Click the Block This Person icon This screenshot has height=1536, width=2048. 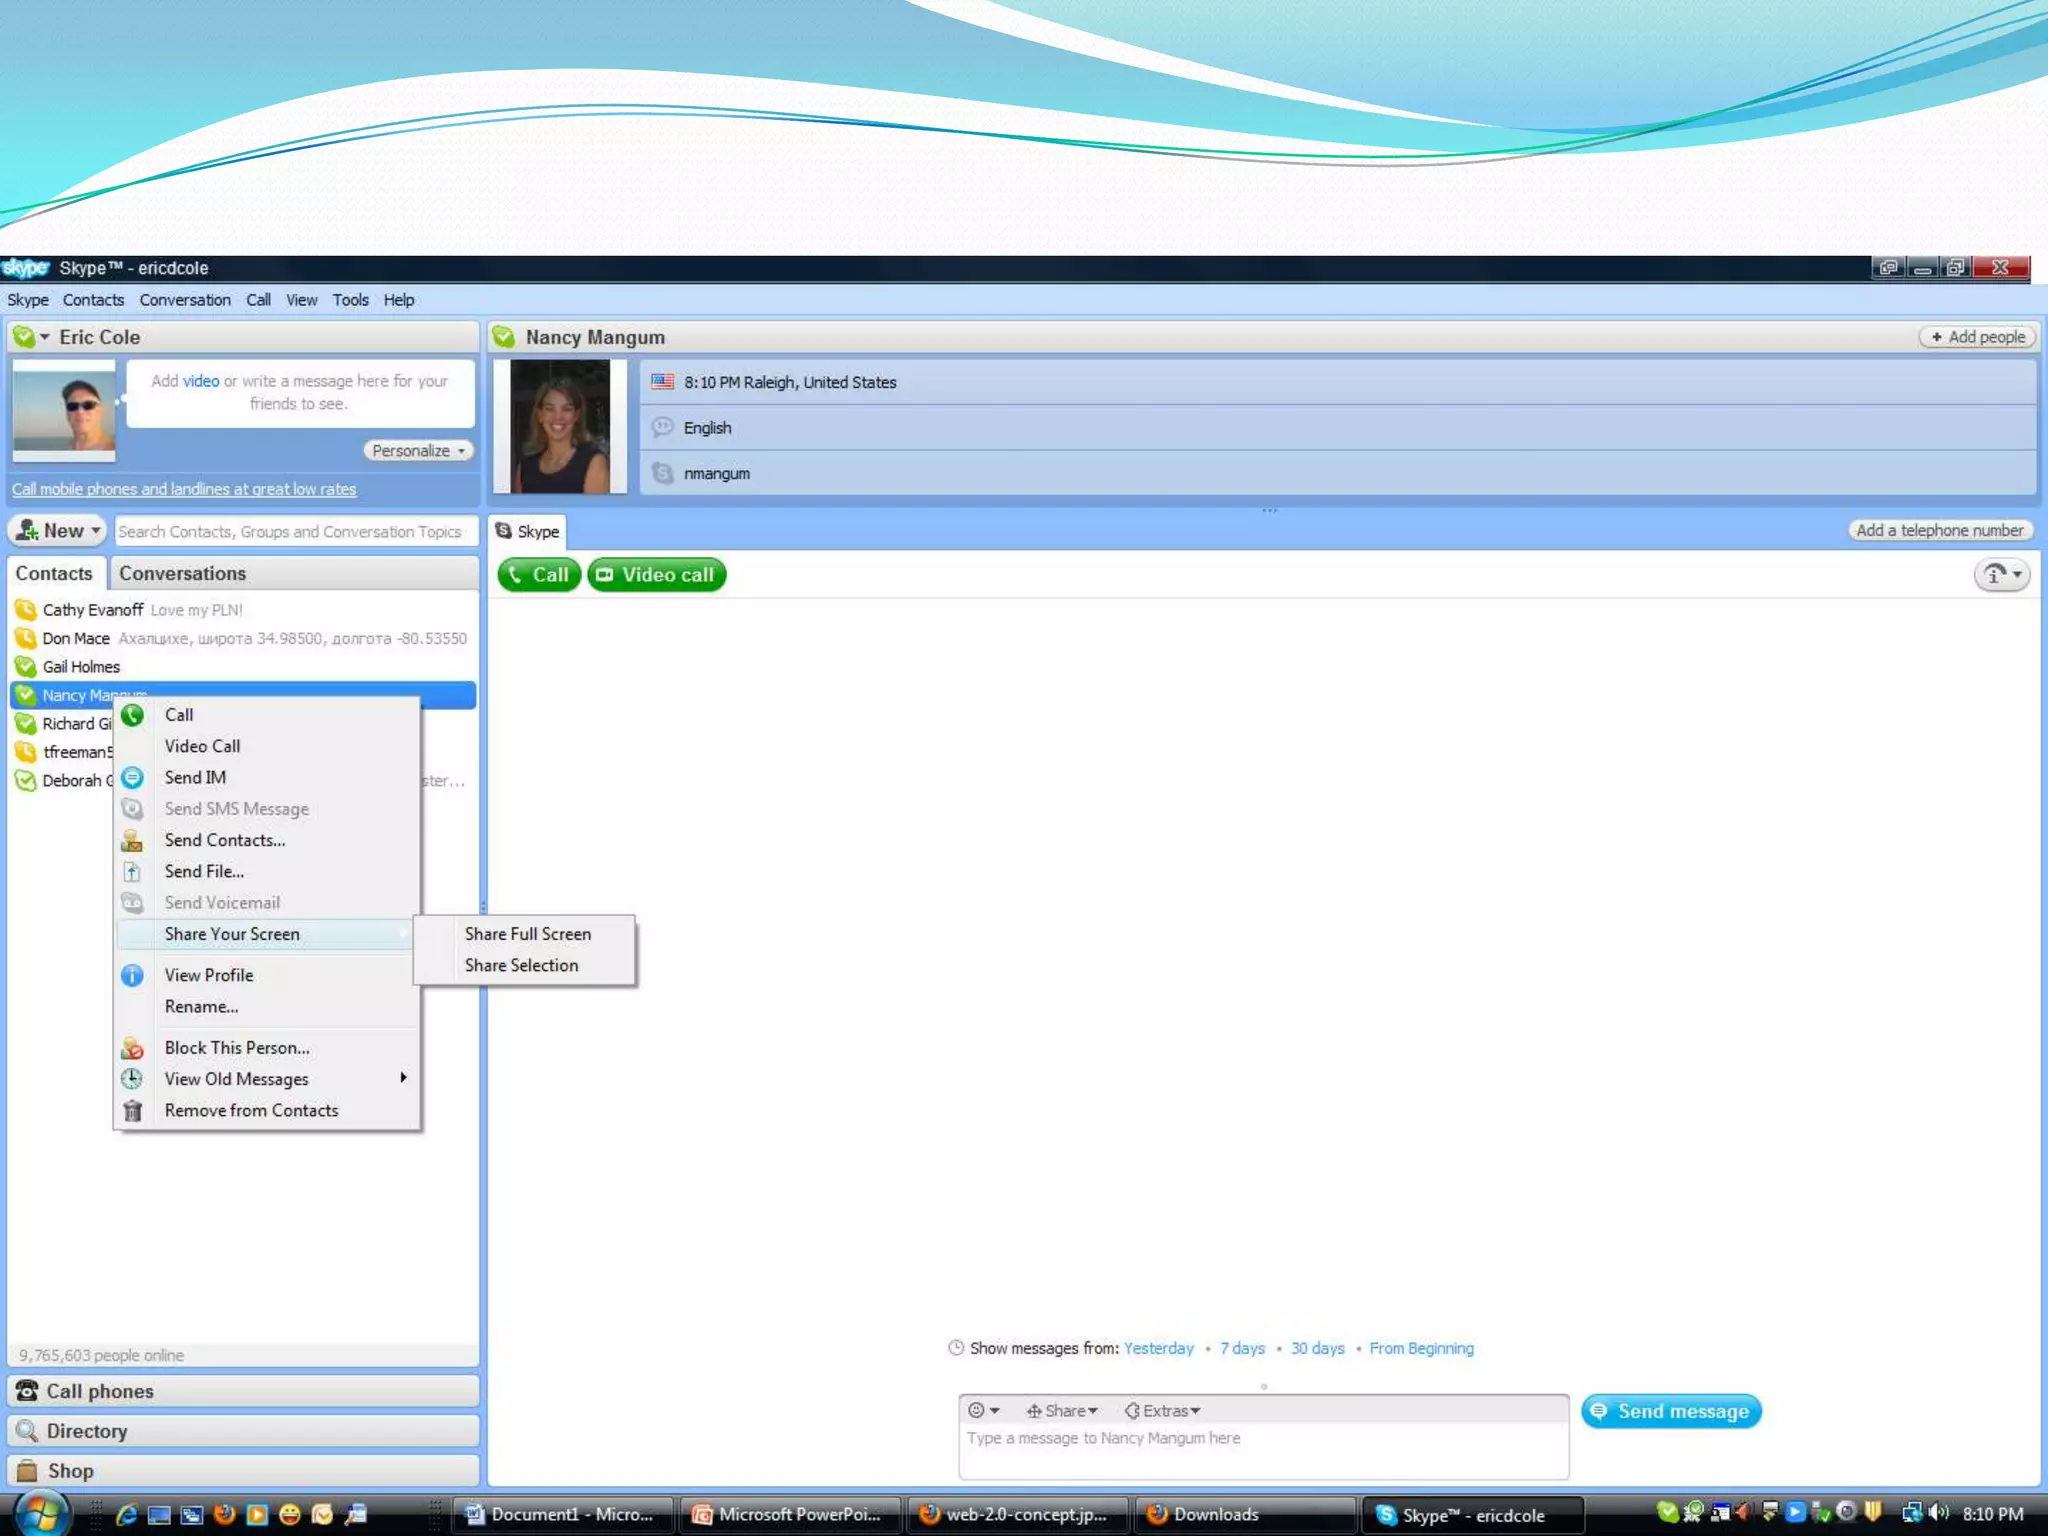[132, 1049]
